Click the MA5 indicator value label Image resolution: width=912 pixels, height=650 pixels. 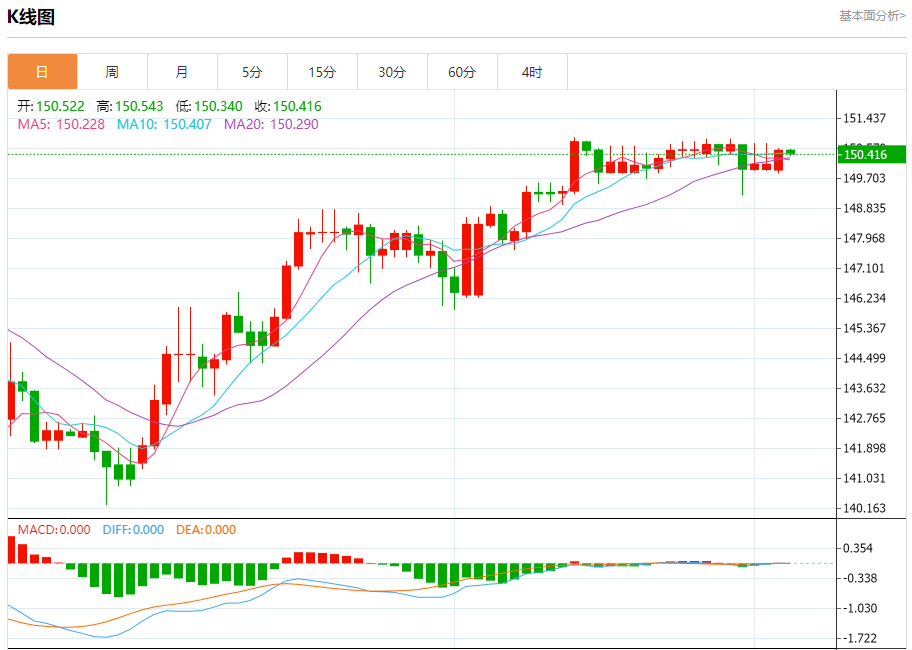[x=61, y=124]
